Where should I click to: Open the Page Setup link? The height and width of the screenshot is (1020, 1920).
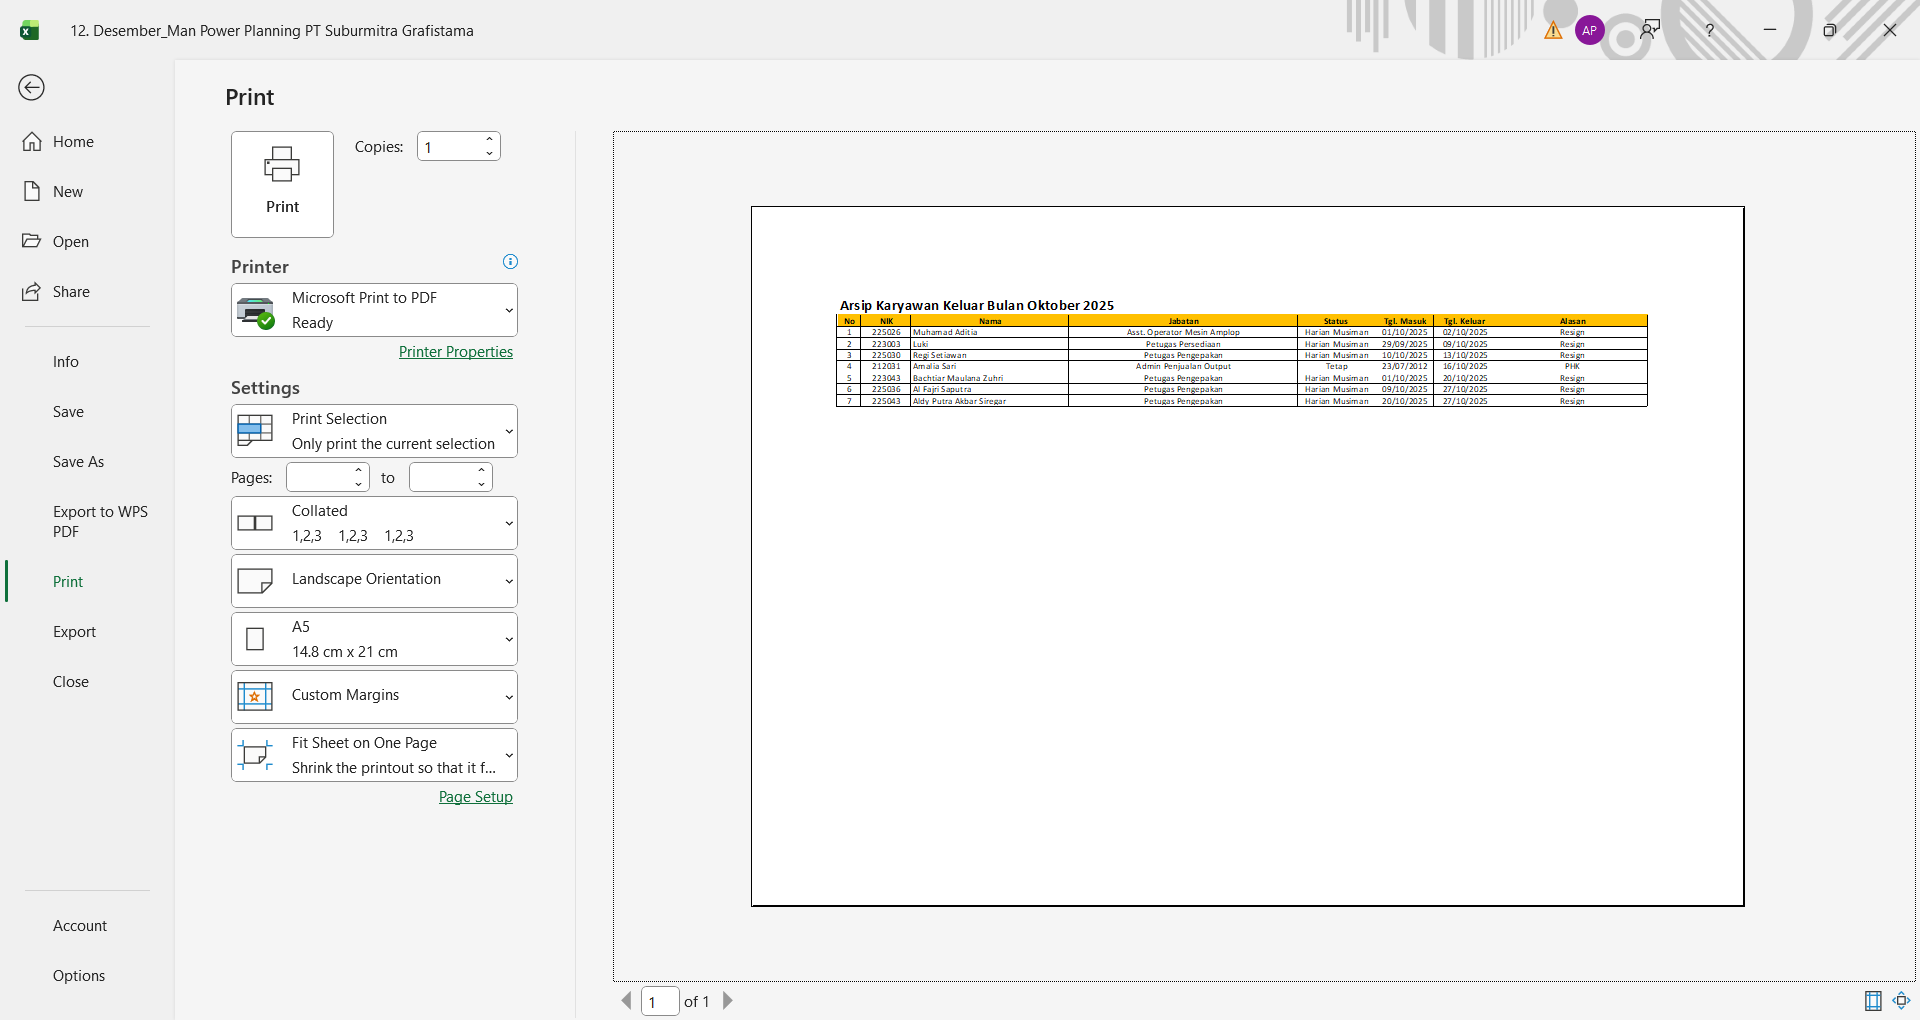475,797
